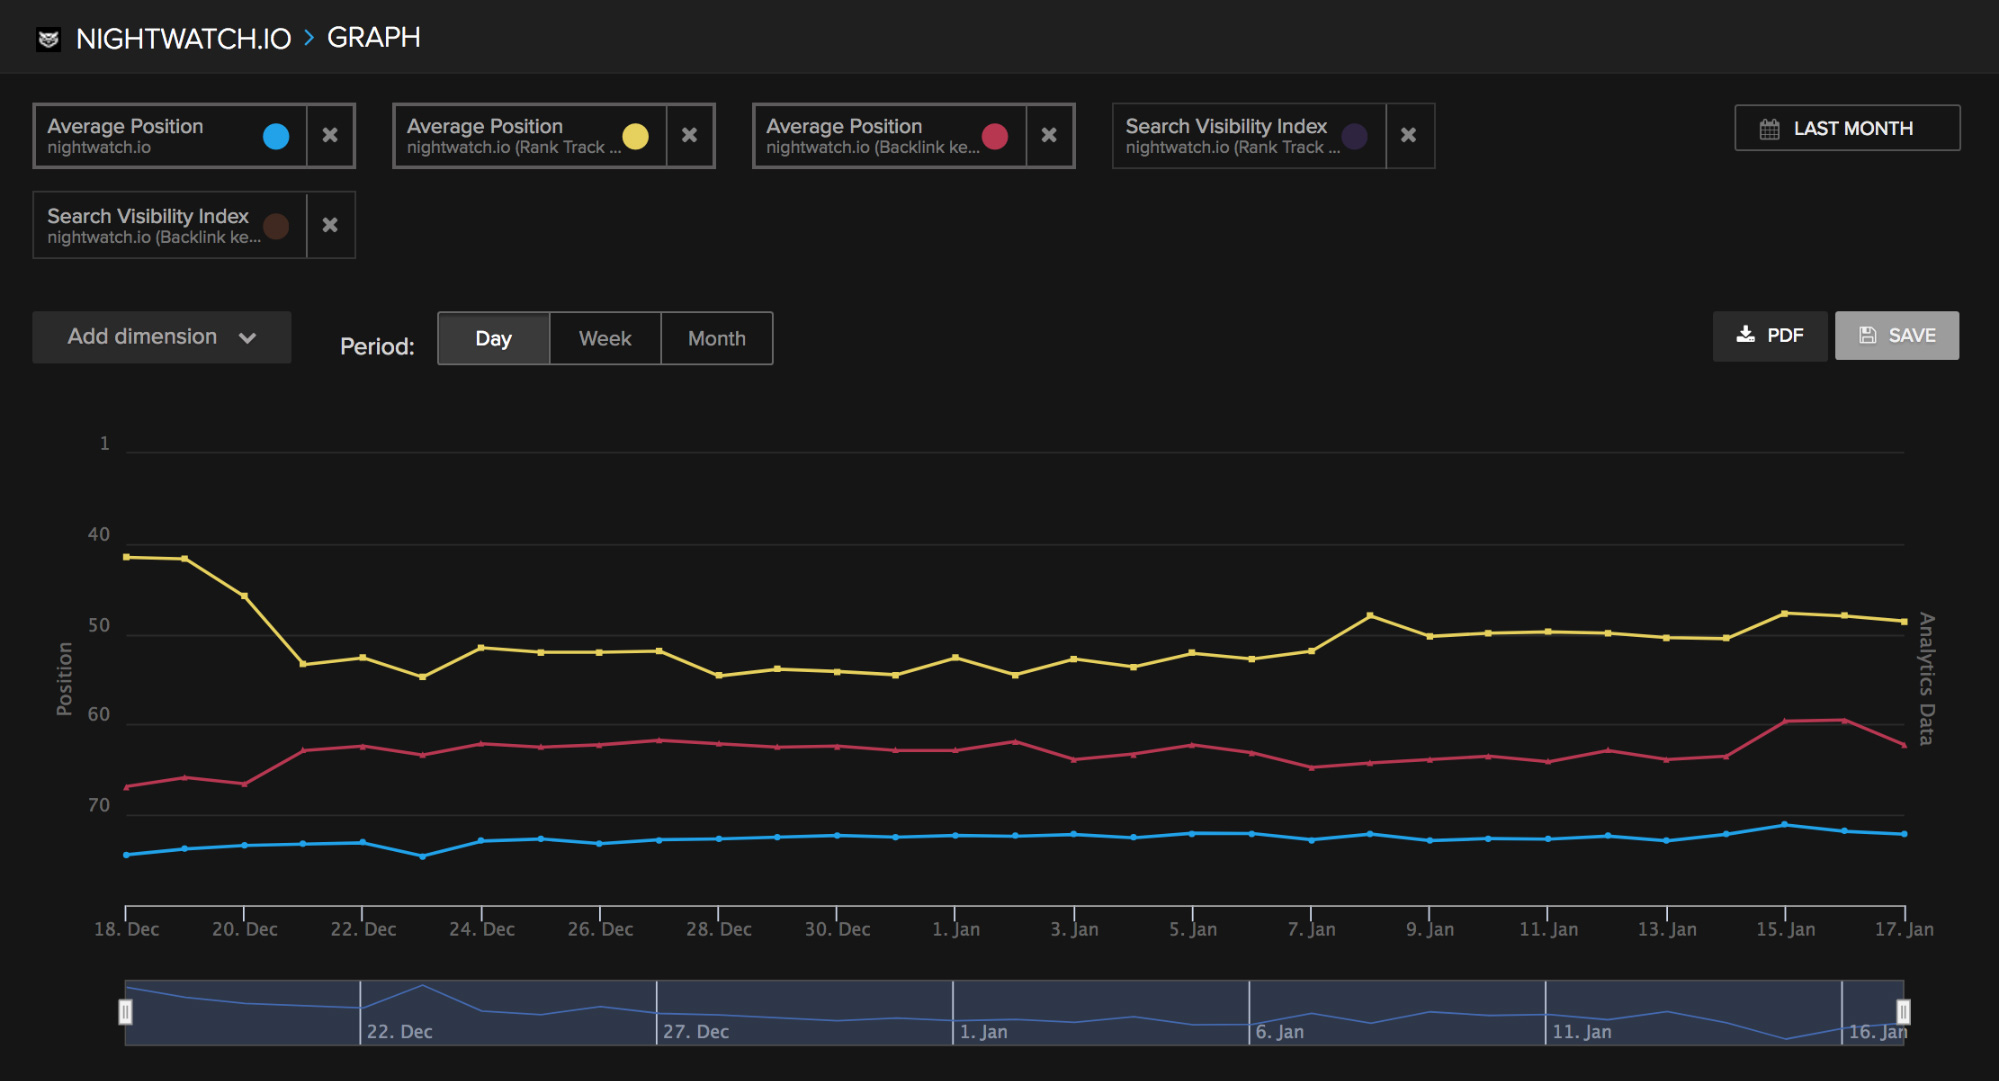Remove the purple Search Visibility Index dimension
1999x1082 pixels.
point(1409,131)
